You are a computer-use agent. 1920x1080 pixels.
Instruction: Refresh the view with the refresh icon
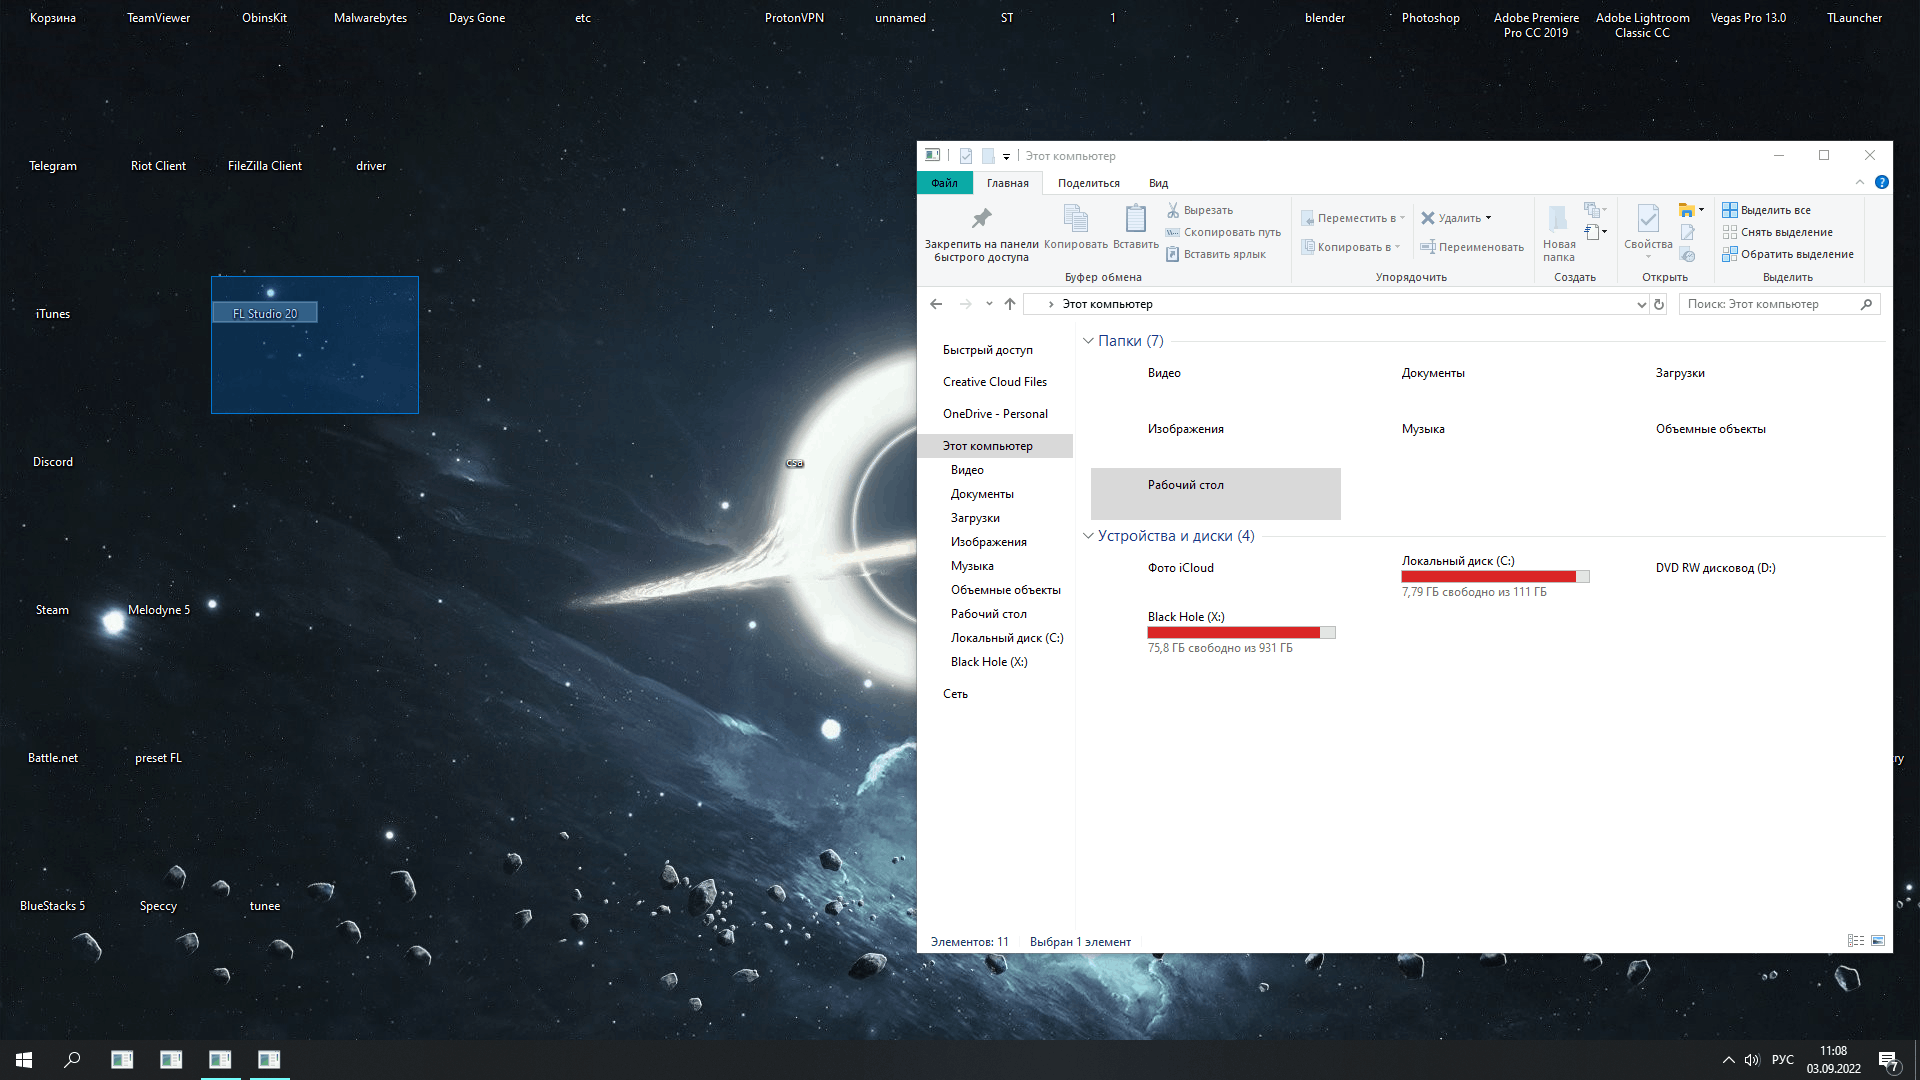click(1659, 304)
